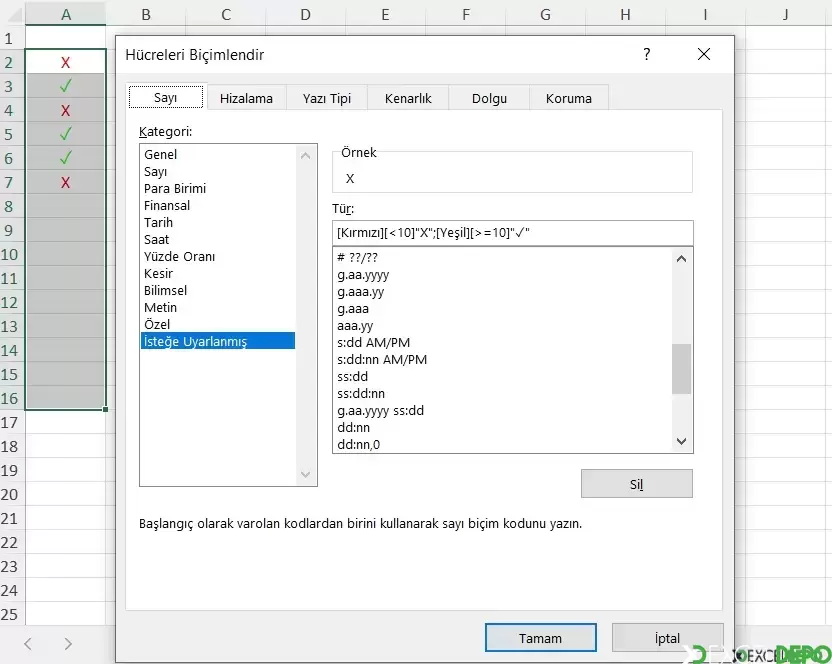Select Genel category
The image size is (832, 664).
tap(218, 154)
